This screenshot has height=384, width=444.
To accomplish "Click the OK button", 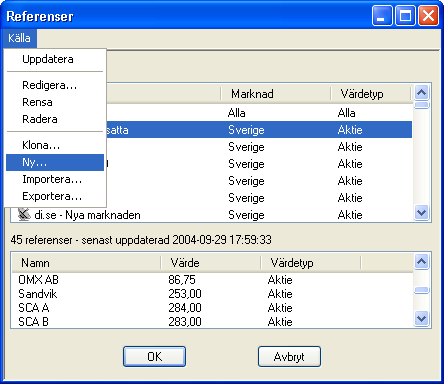I will (155, 357).
